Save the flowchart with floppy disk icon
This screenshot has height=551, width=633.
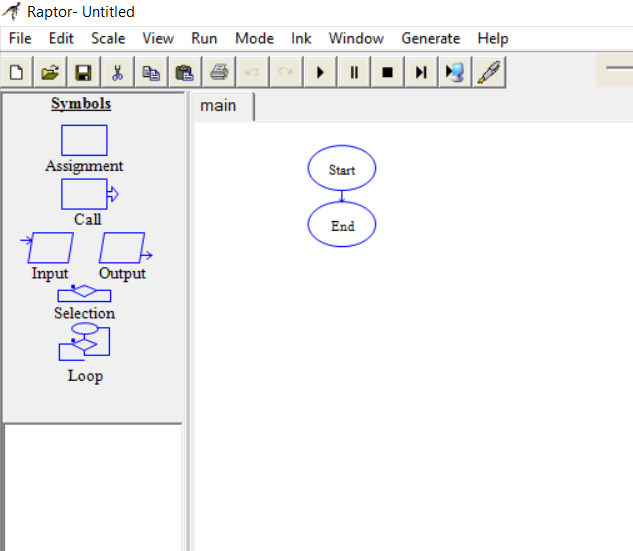84,73
